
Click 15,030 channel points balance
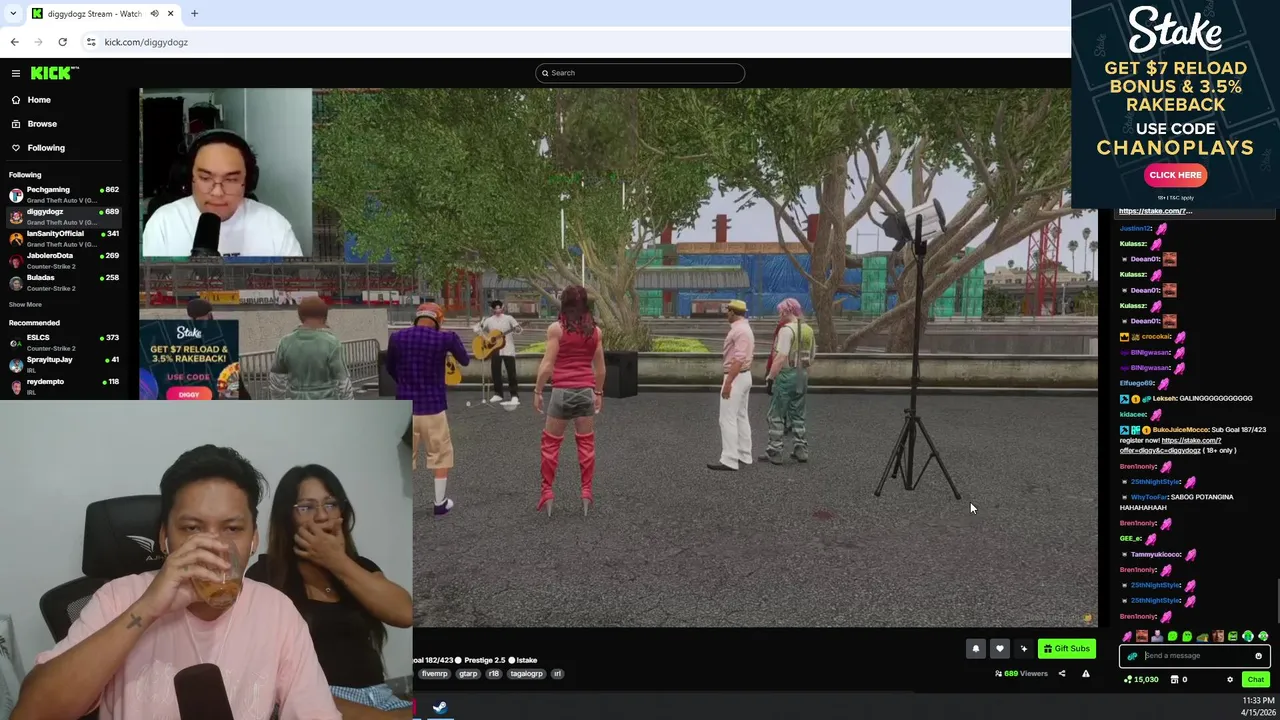(x=1141, y=680)
